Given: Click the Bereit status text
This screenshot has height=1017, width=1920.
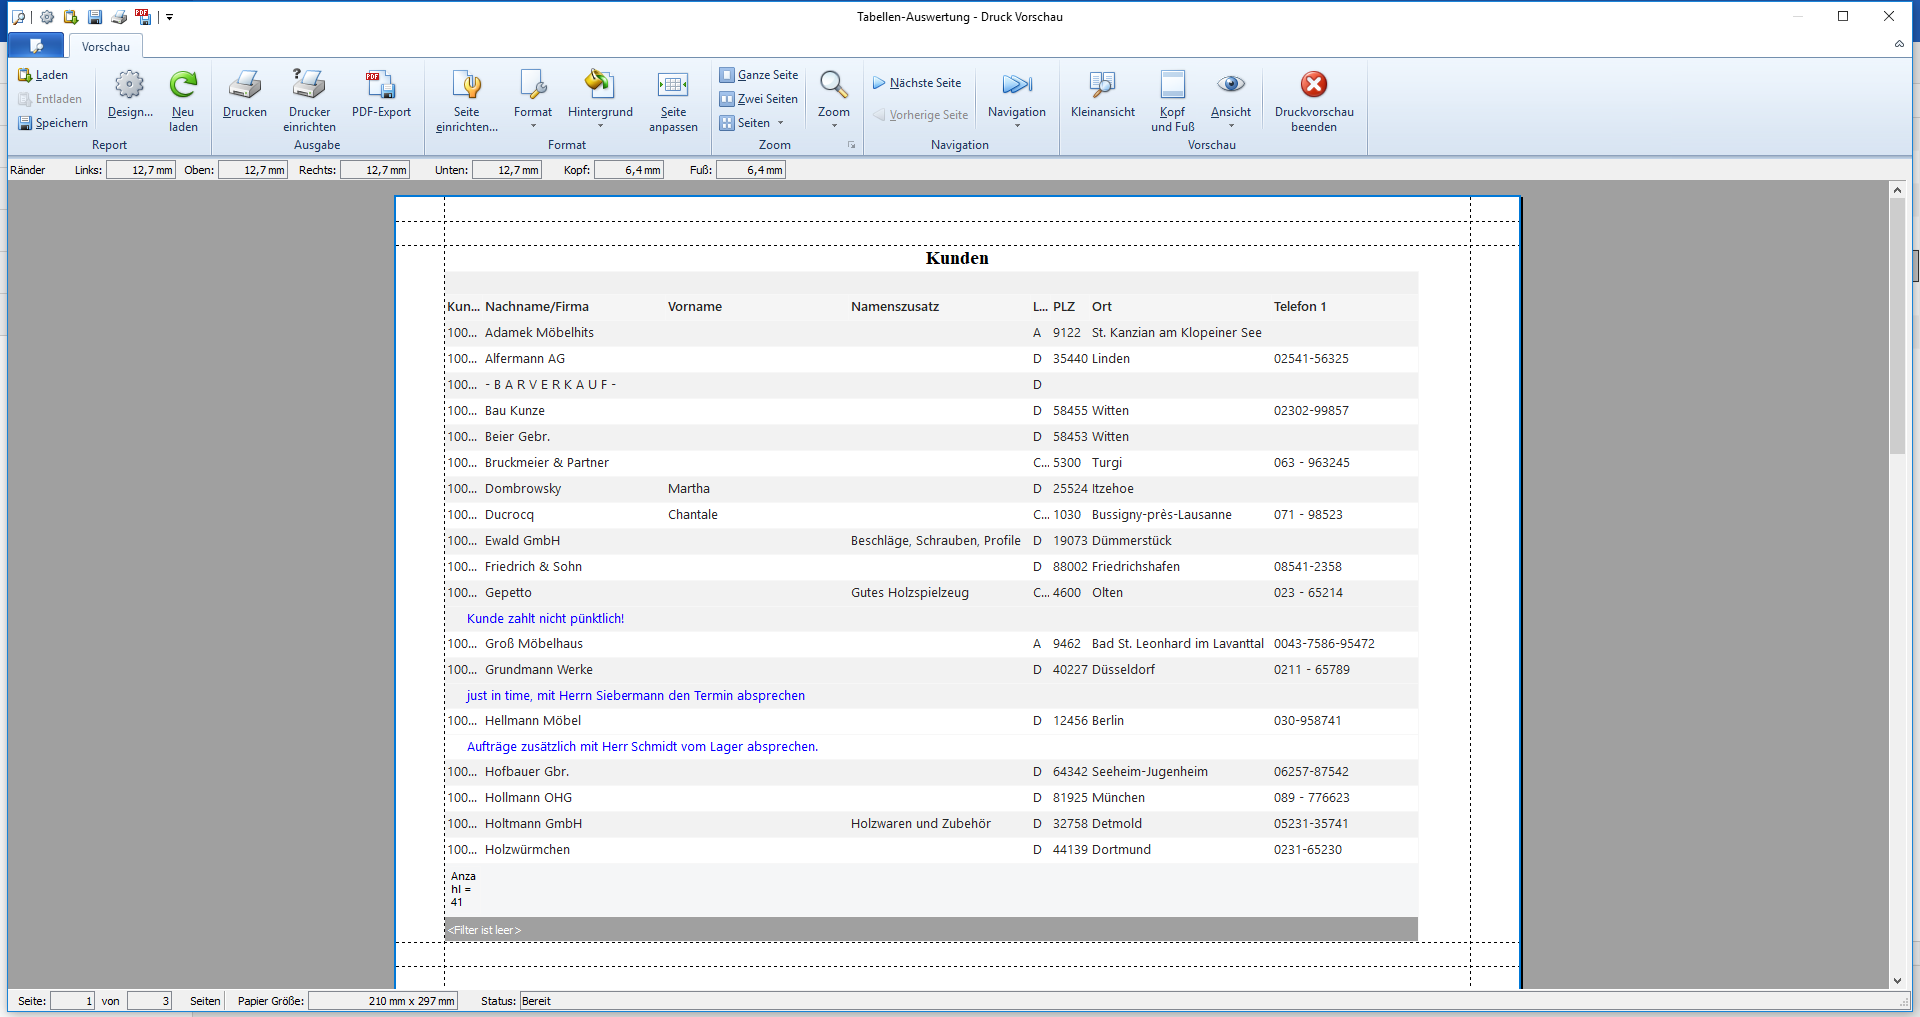Looking at the screenshot, I should pos(536,1001).
